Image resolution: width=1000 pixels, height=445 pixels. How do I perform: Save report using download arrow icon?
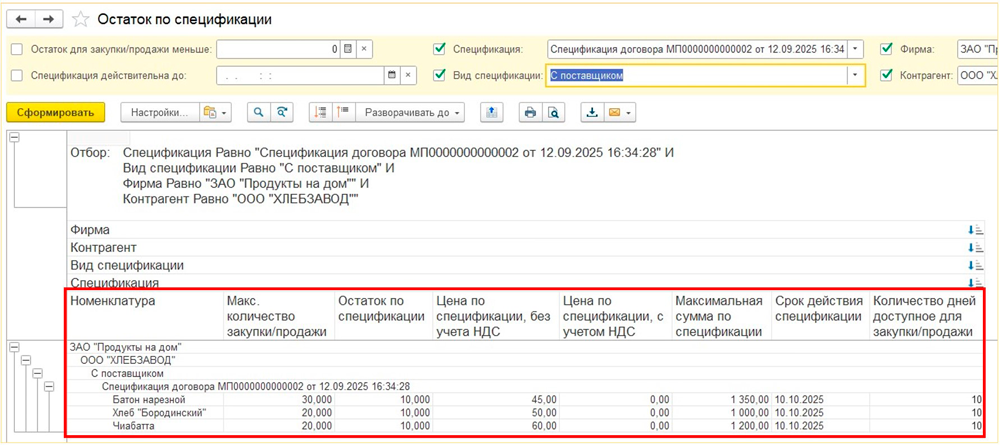click(592, 113)
